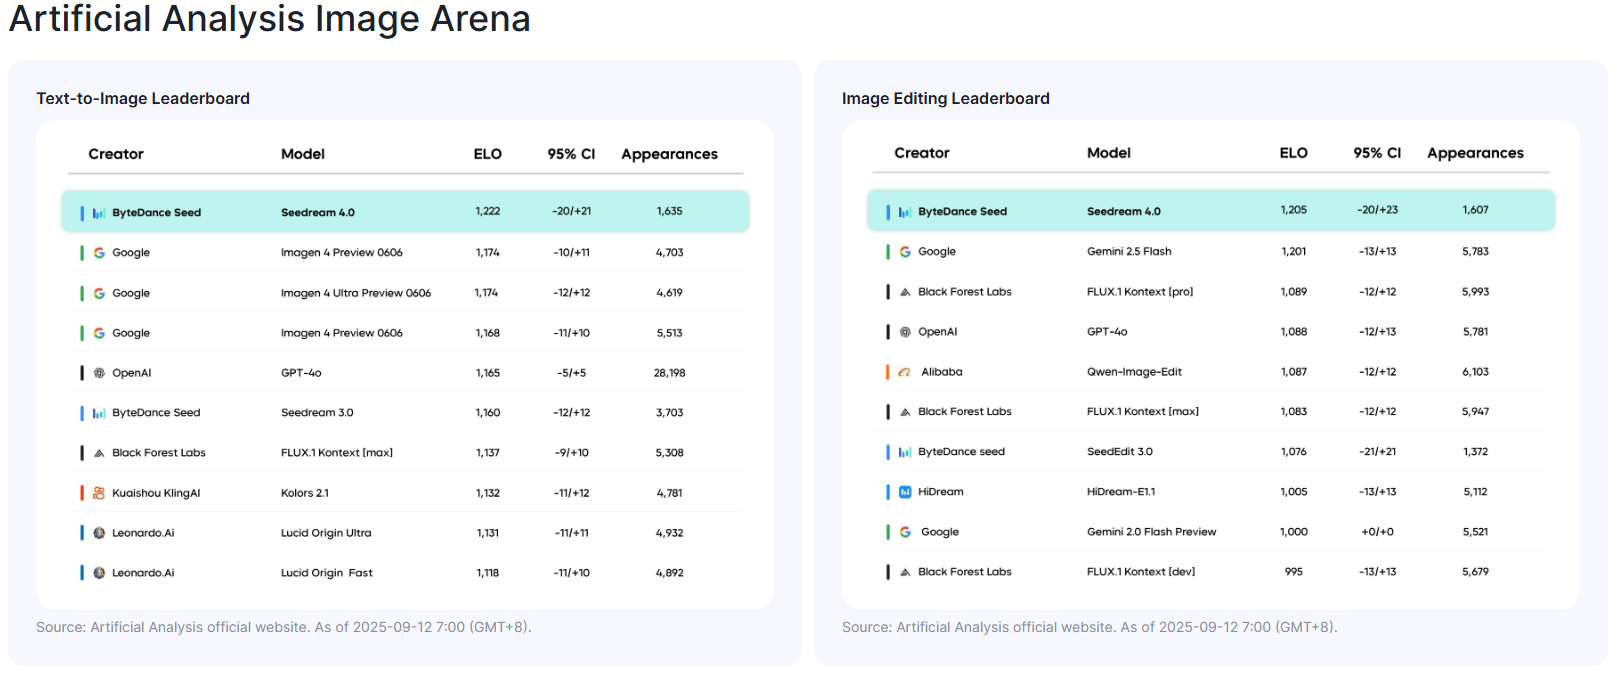Click ByteDance logo in Seedream 3.0 row
Image resolution: width=1615 pixels, height=673 pixels.
pyautogui.click(x=99, y=413)
